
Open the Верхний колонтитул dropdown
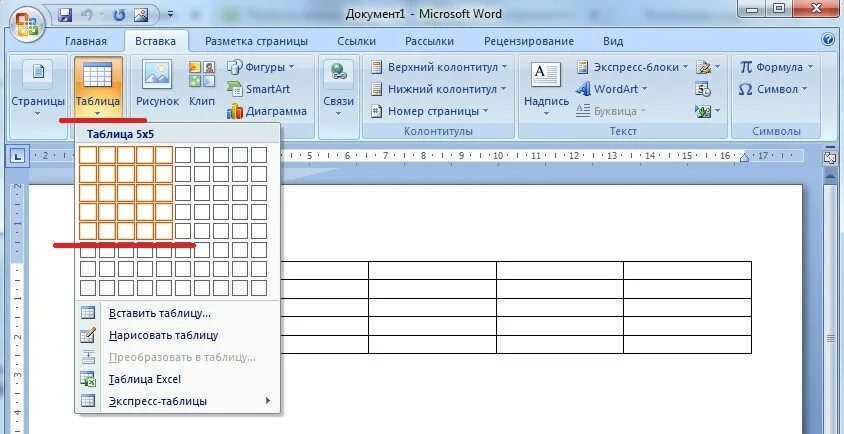click(439, 67)
